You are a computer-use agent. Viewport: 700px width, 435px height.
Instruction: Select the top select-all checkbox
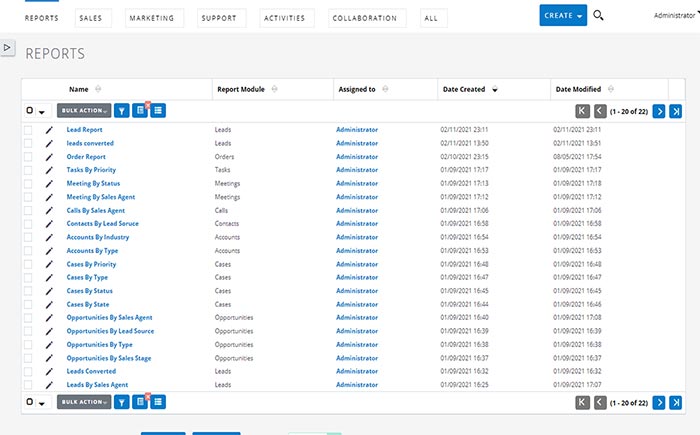point(29,110)
